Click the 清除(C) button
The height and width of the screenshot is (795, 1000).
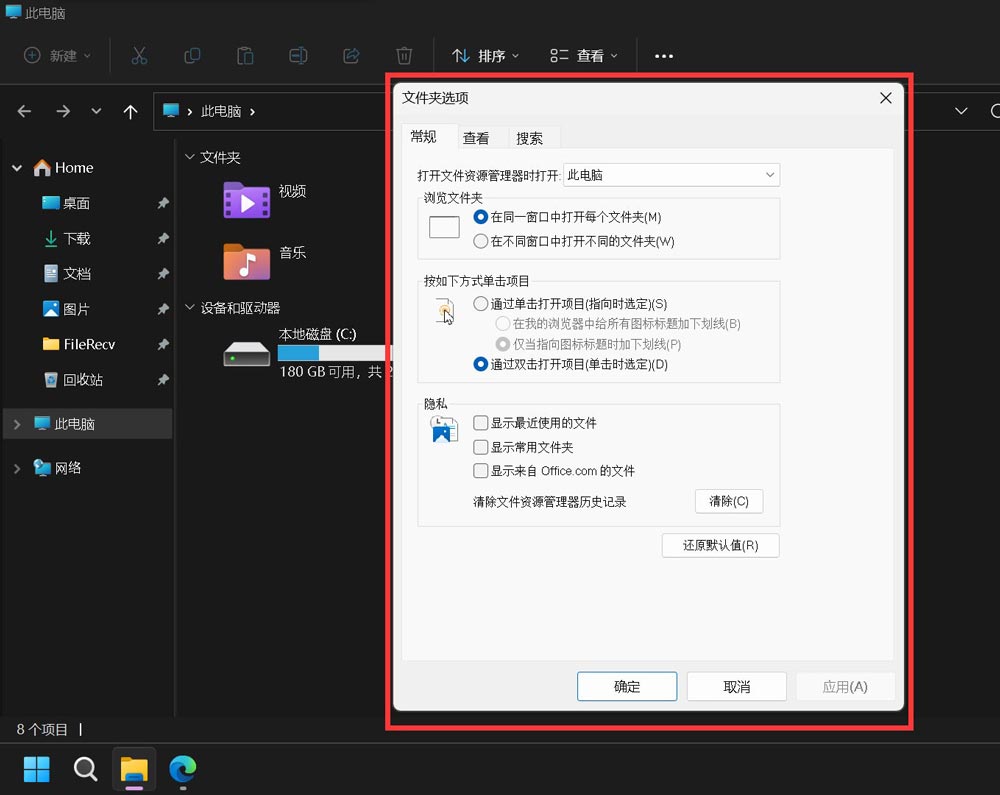pos(729,501)
